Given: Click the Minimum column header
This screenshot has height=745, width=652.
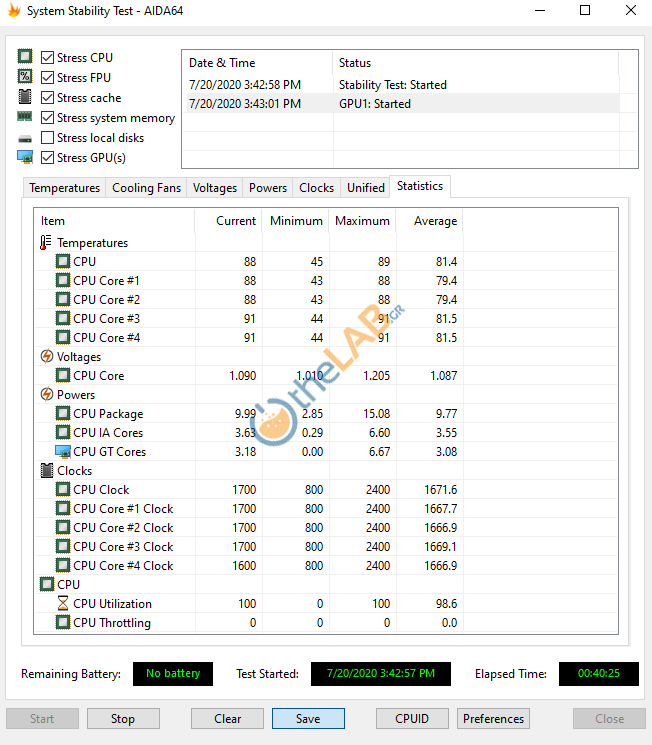Looking at the screenshot, I should pos(296,221).
